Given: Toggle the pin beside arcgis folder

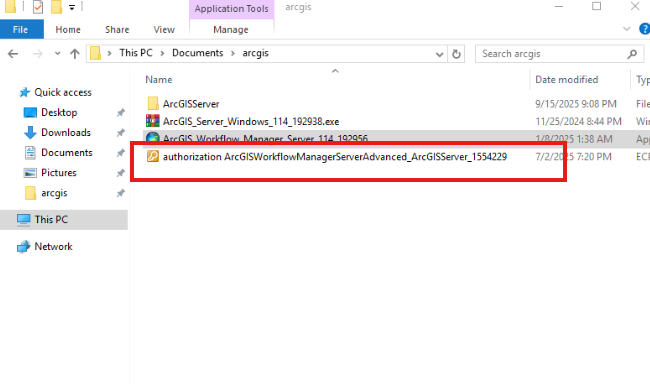Looking at the screenshot, I should tap(120, 193).
